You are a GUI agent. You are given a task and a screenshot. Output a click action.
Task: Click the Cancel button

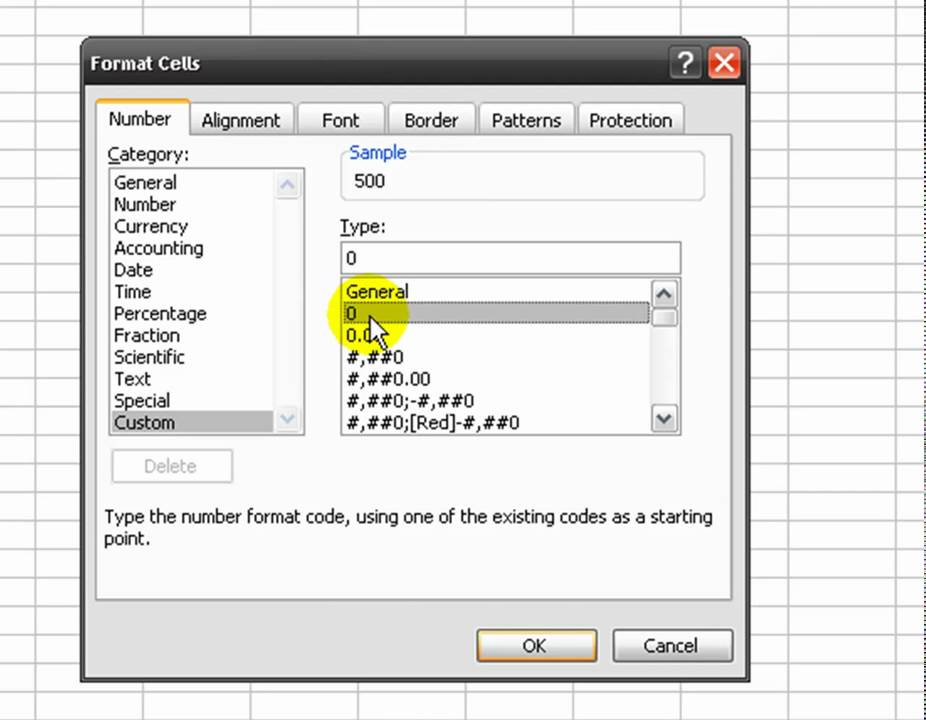672,646
